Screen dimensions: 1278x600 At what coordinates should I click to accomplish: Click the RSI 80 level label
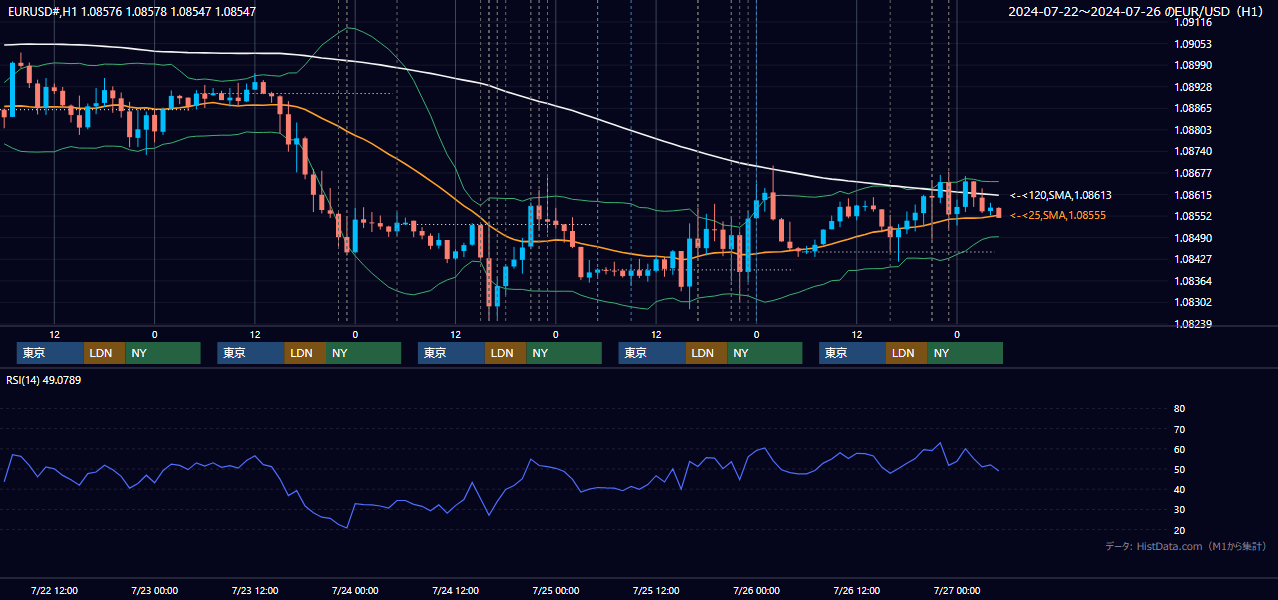pyautogui.click(x=1179, y=409)
